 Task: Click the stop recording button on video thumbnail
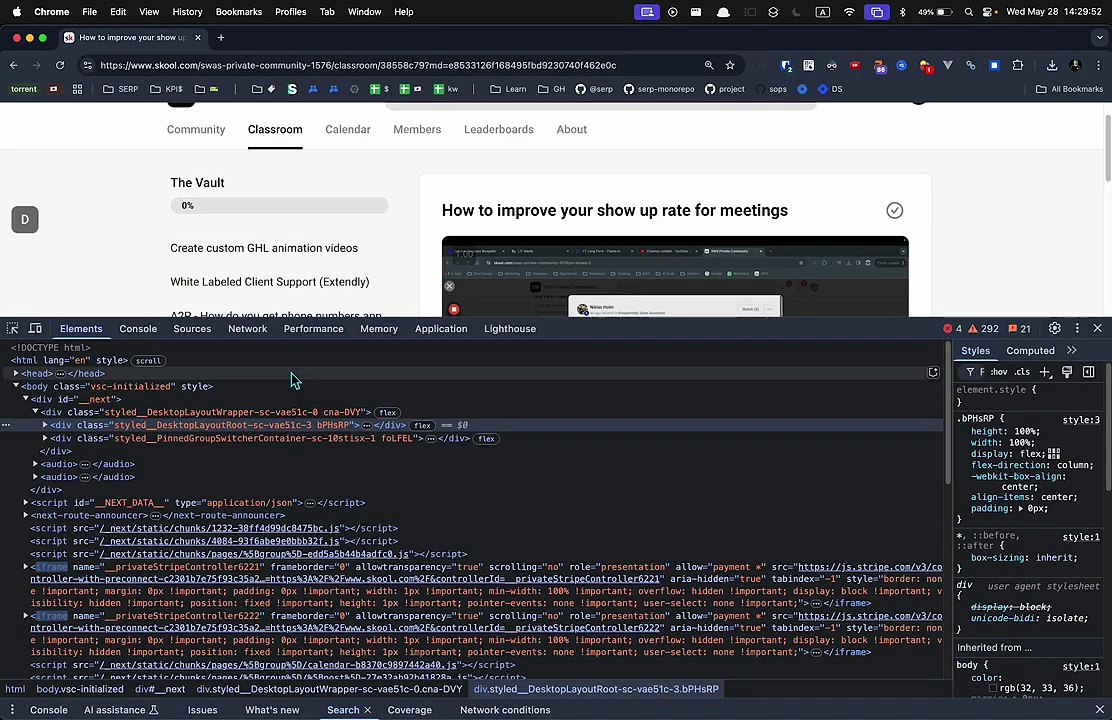454,309
